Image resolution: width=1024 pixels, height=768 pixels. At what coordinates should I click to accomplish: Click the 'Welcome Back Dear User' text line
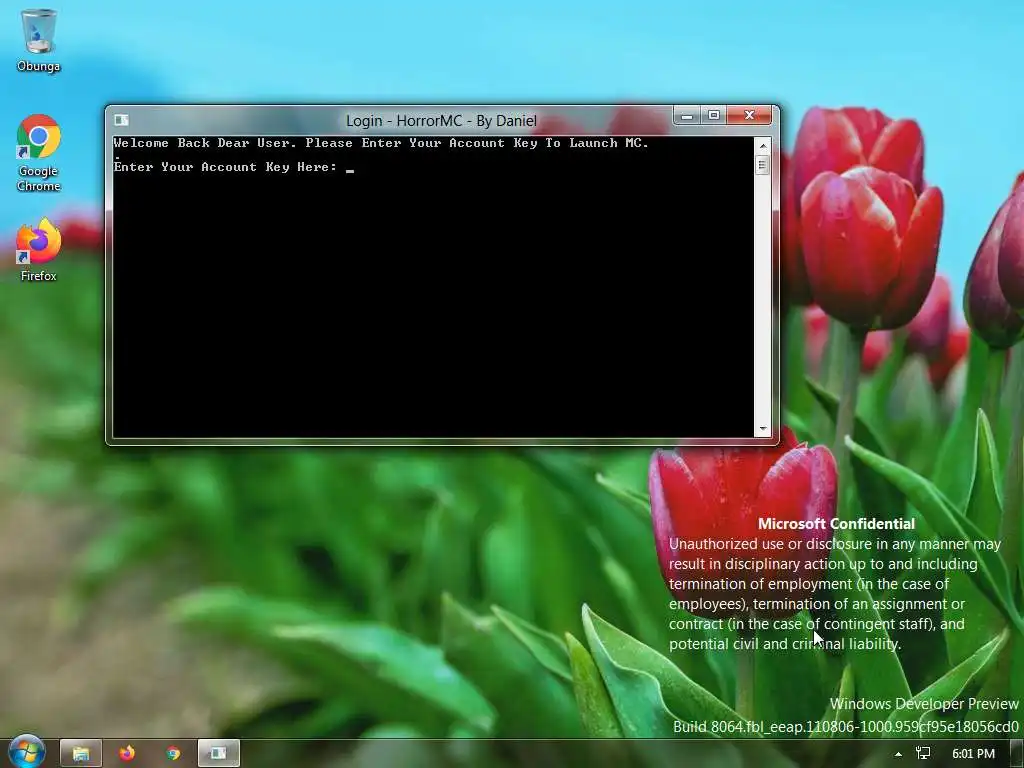click(x=381, y=143)
